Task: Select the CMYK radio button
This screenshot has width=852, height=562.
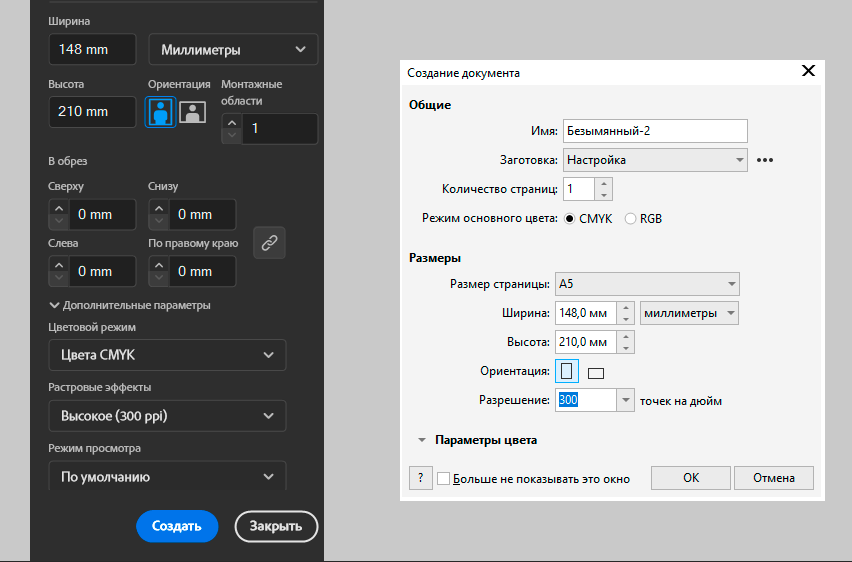Action: click(x=570, y=218)
